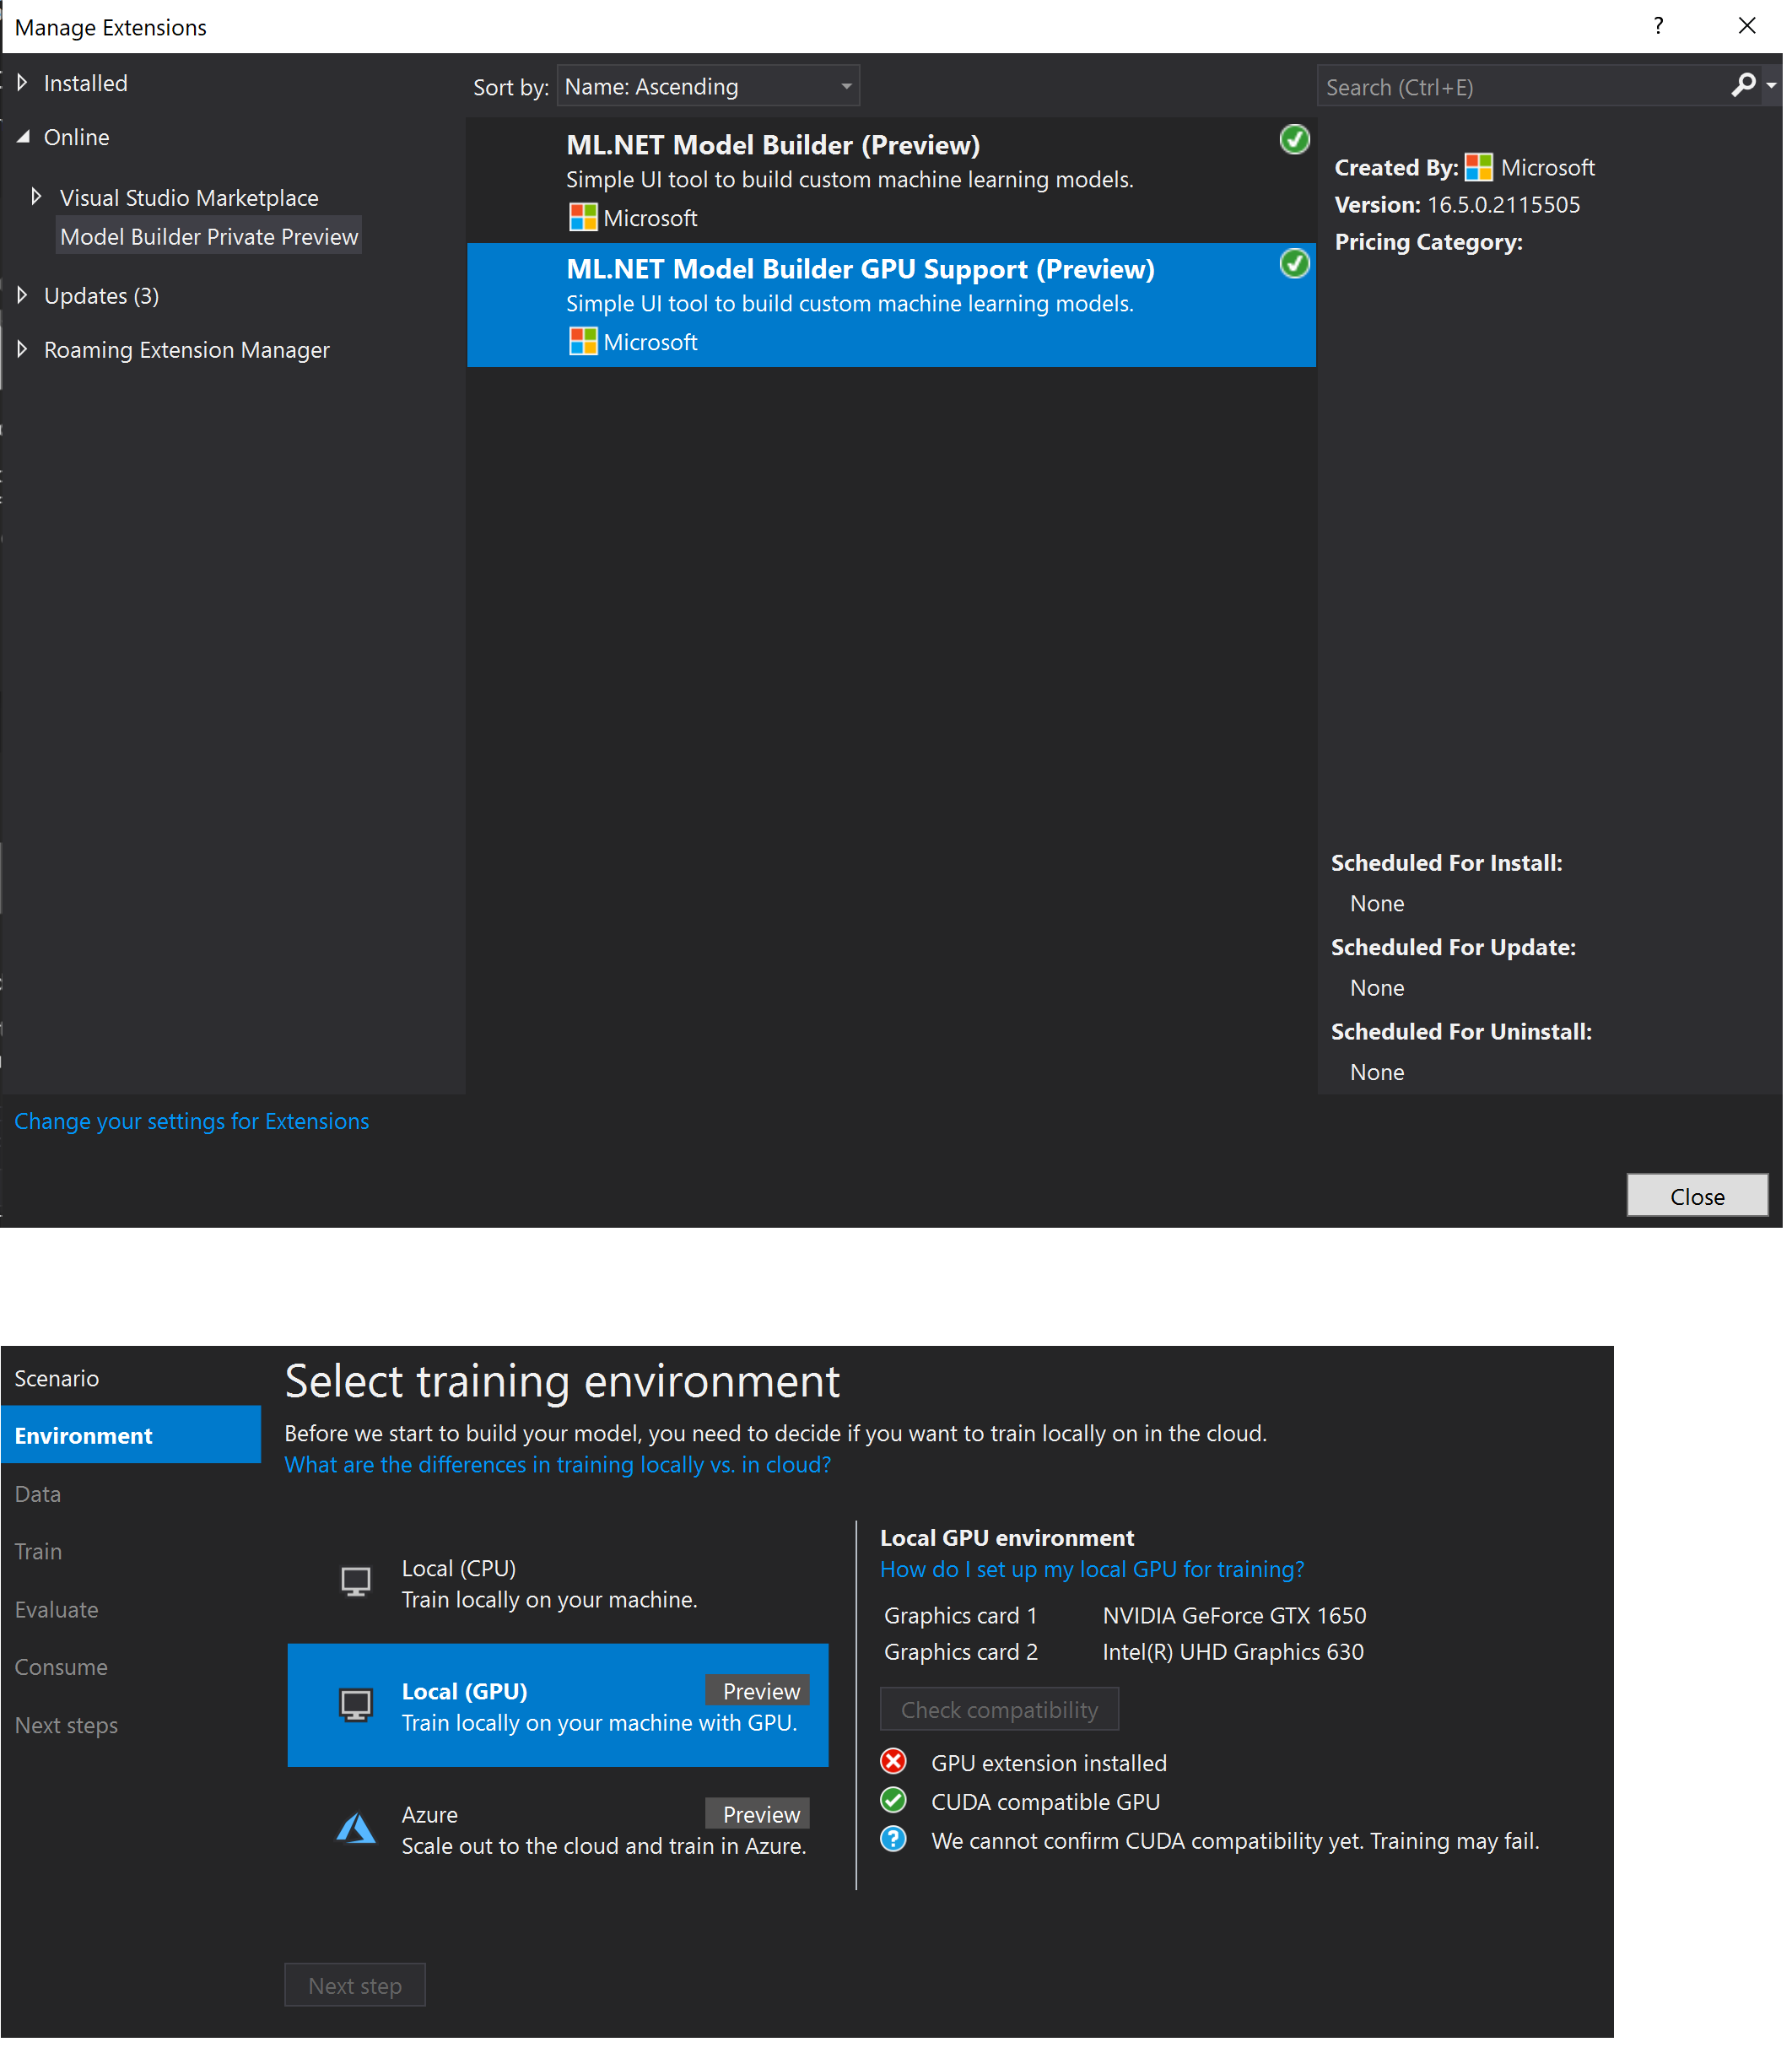Switch to the Data tab

click(x=37, y=1493)
